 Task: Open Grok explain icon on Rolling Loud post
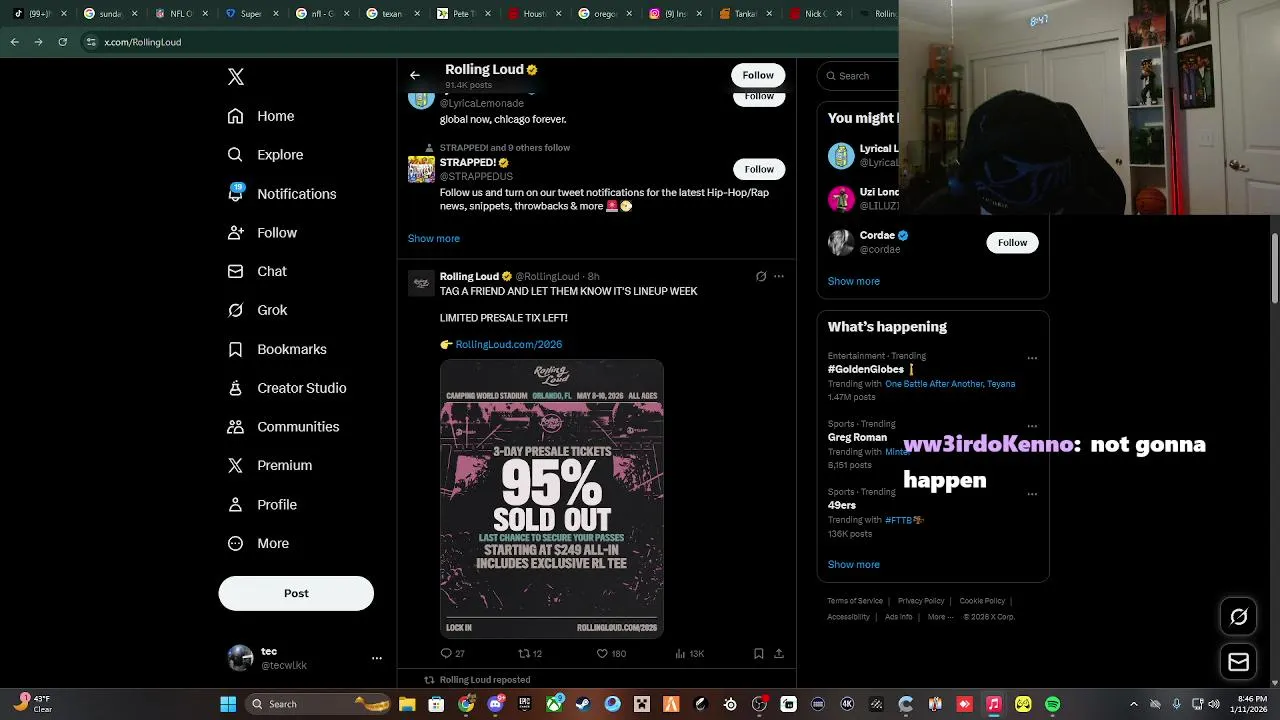click(761, 276)
